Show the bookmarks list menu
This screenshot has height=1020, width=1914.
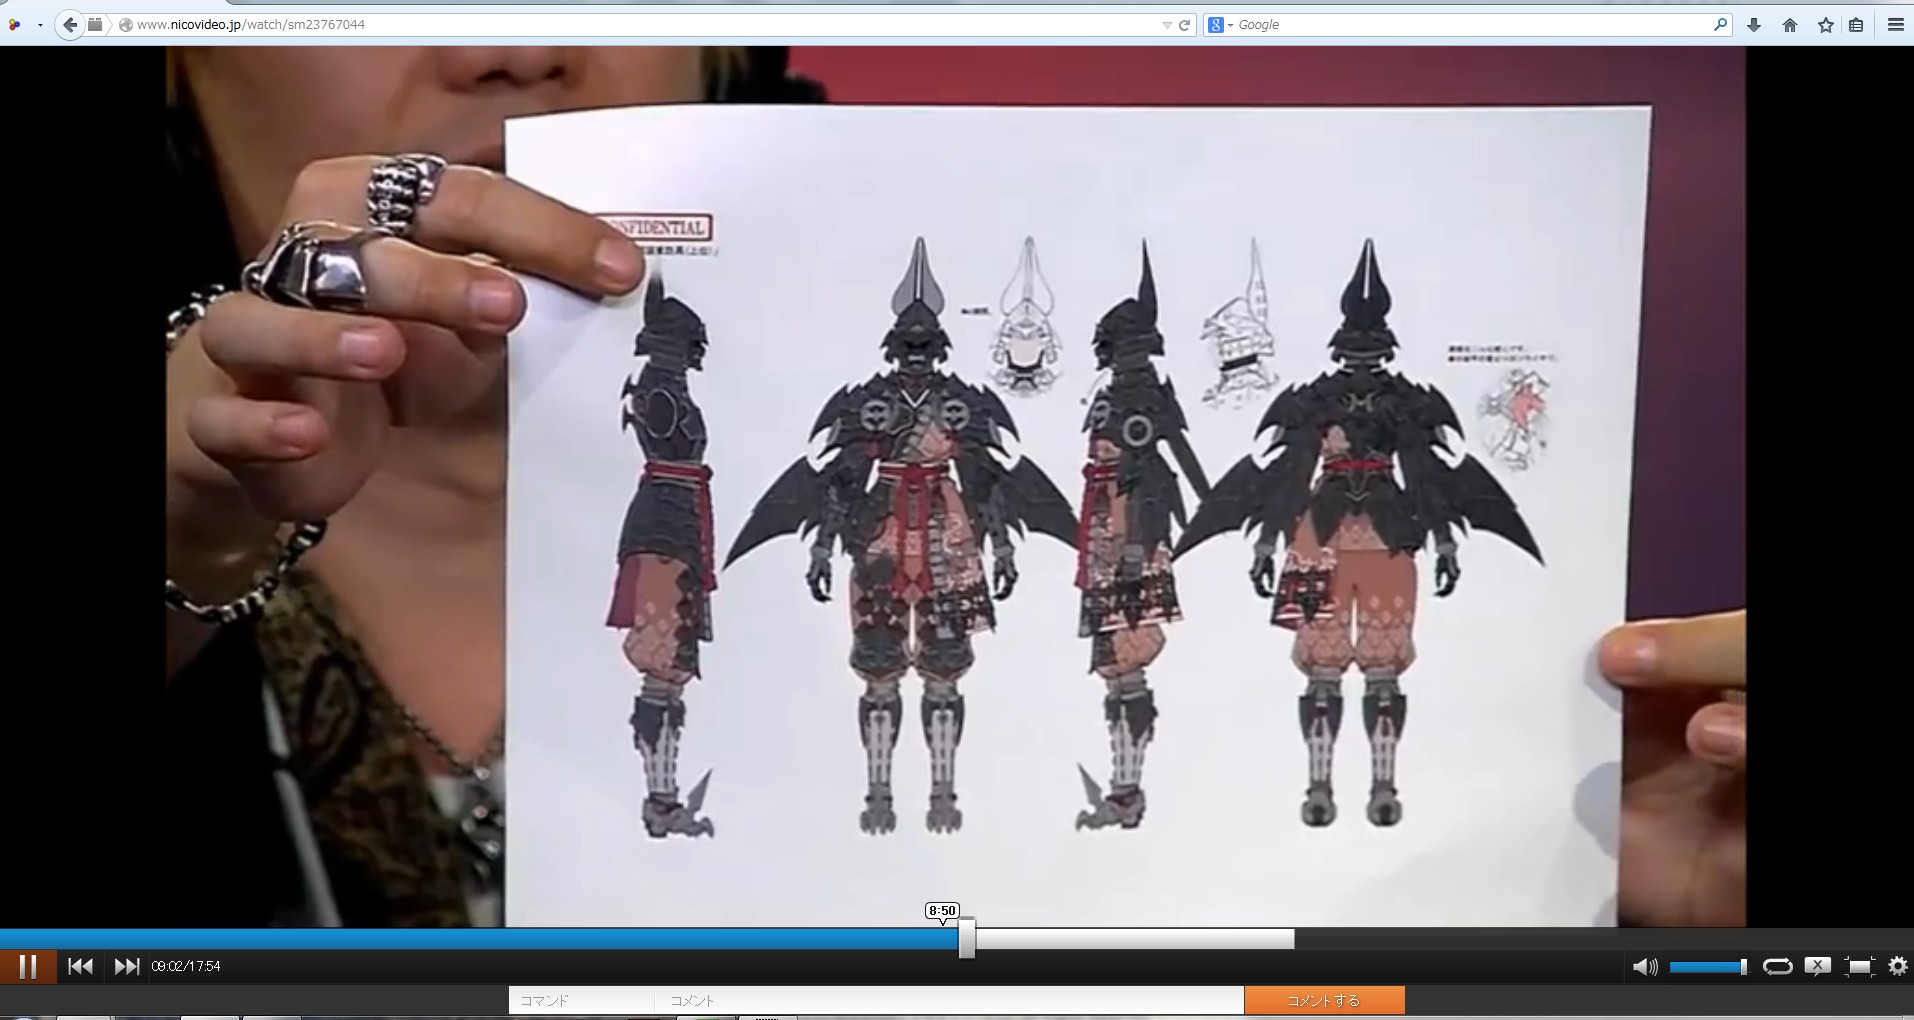[x=1856, y=25]
